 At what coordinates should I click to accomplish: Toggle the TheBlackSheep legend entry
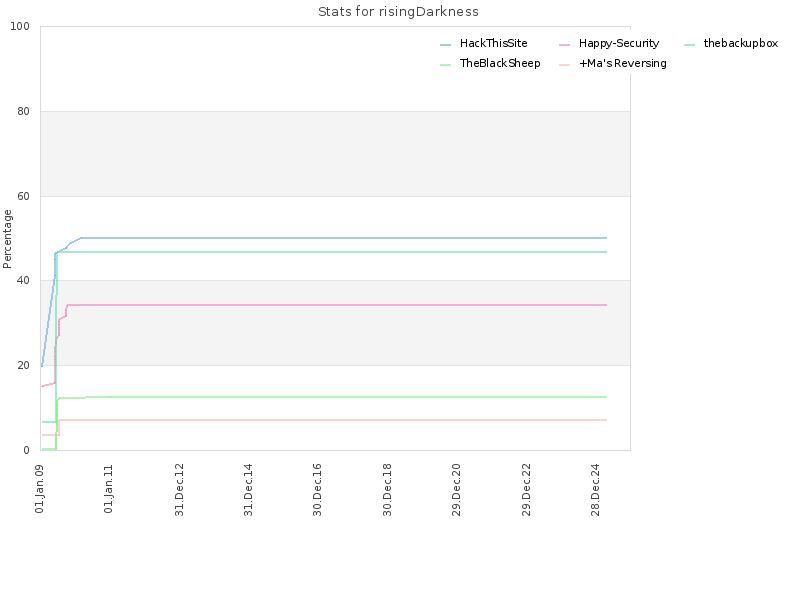pos(490,63)
